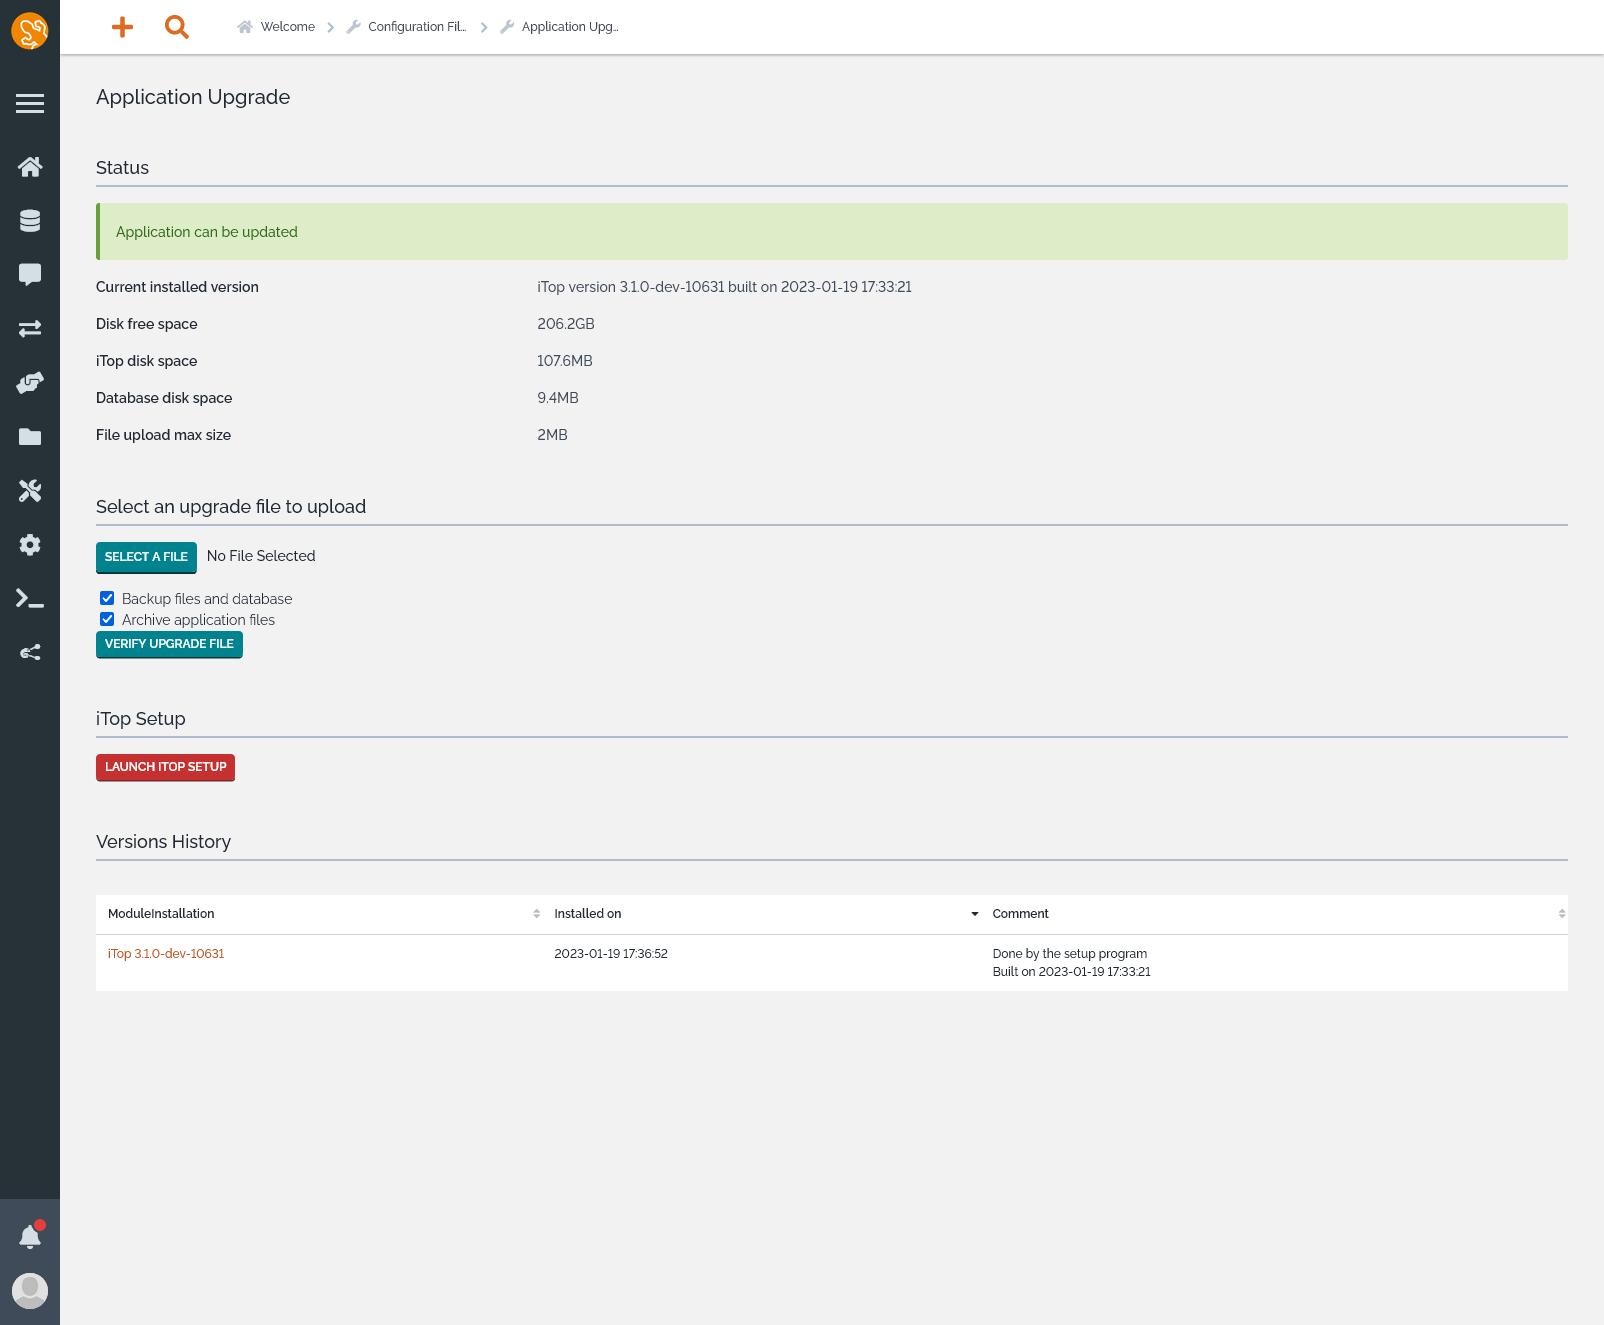The width and height of the screenshot is (1604, 1325).
Task: Open the speech bubble helpdesk icon
Action: (30, 275)
